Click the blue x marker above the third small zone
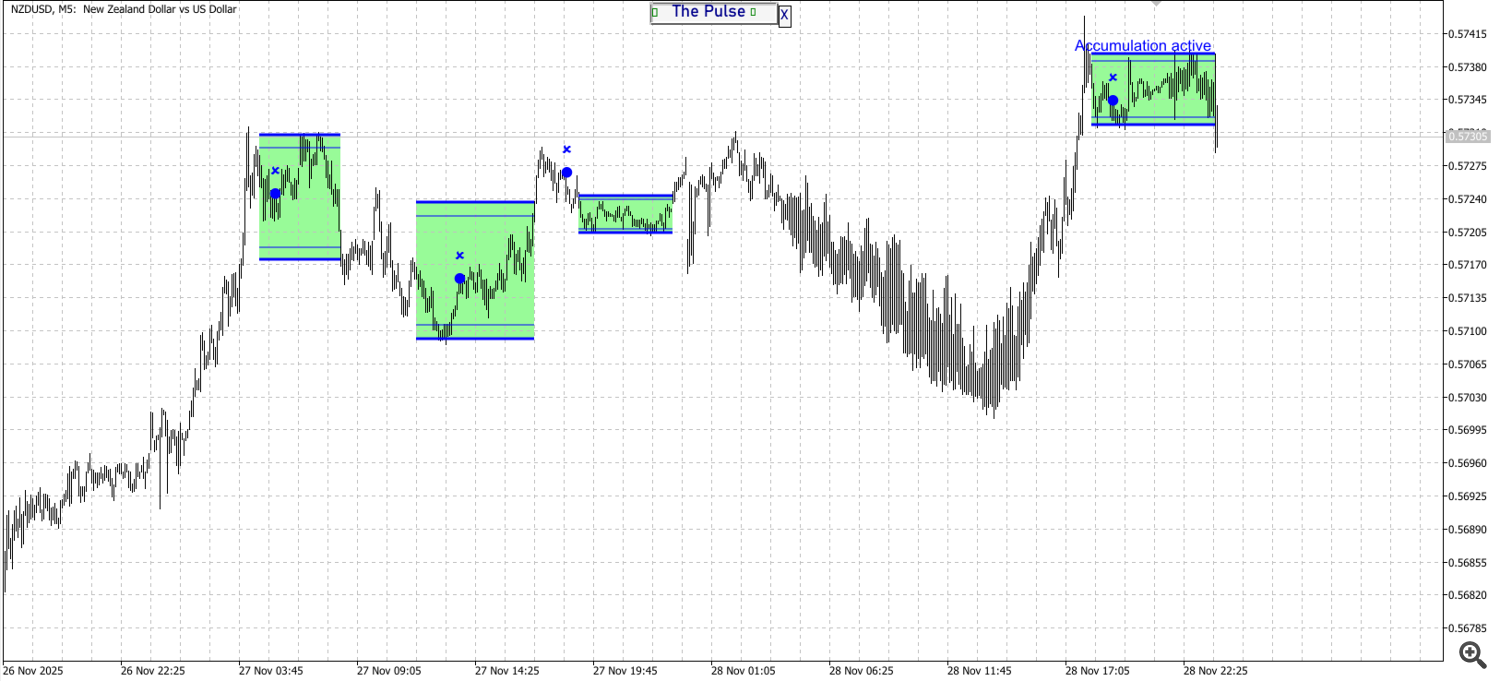 567,149
